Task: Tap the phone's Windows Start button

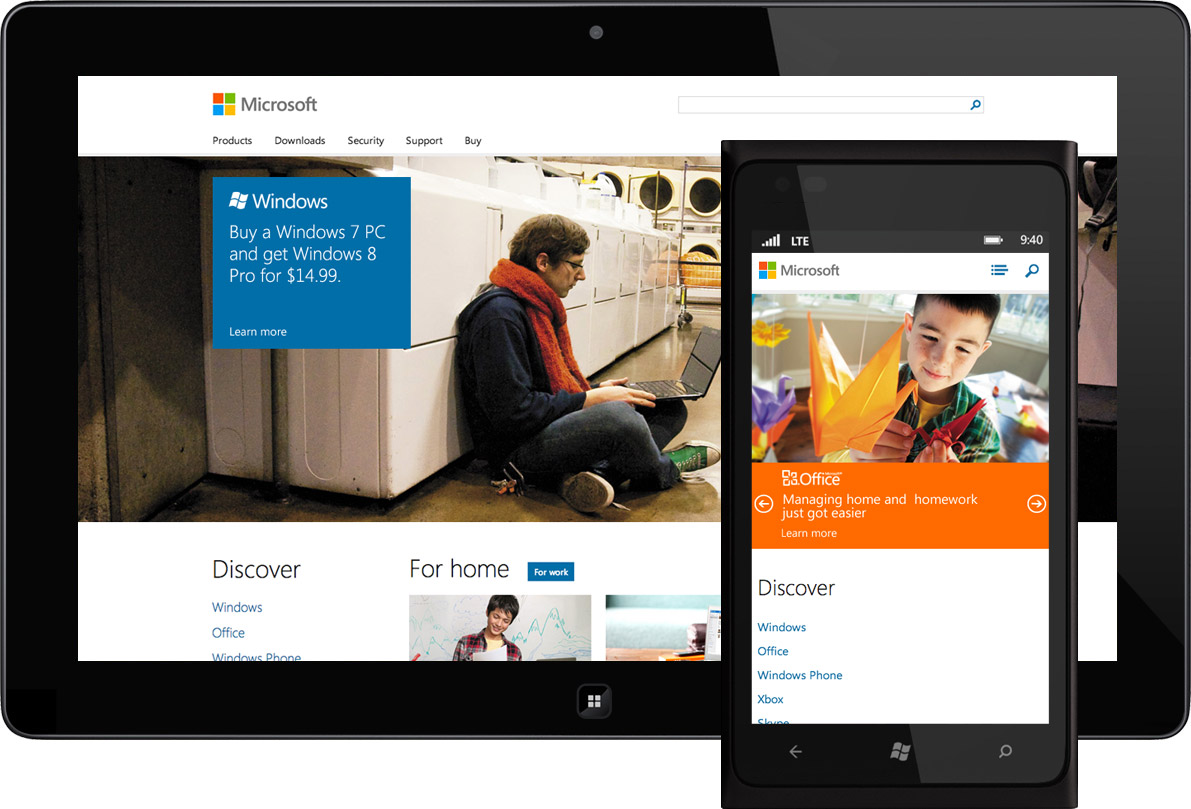Action: point(900,752)
